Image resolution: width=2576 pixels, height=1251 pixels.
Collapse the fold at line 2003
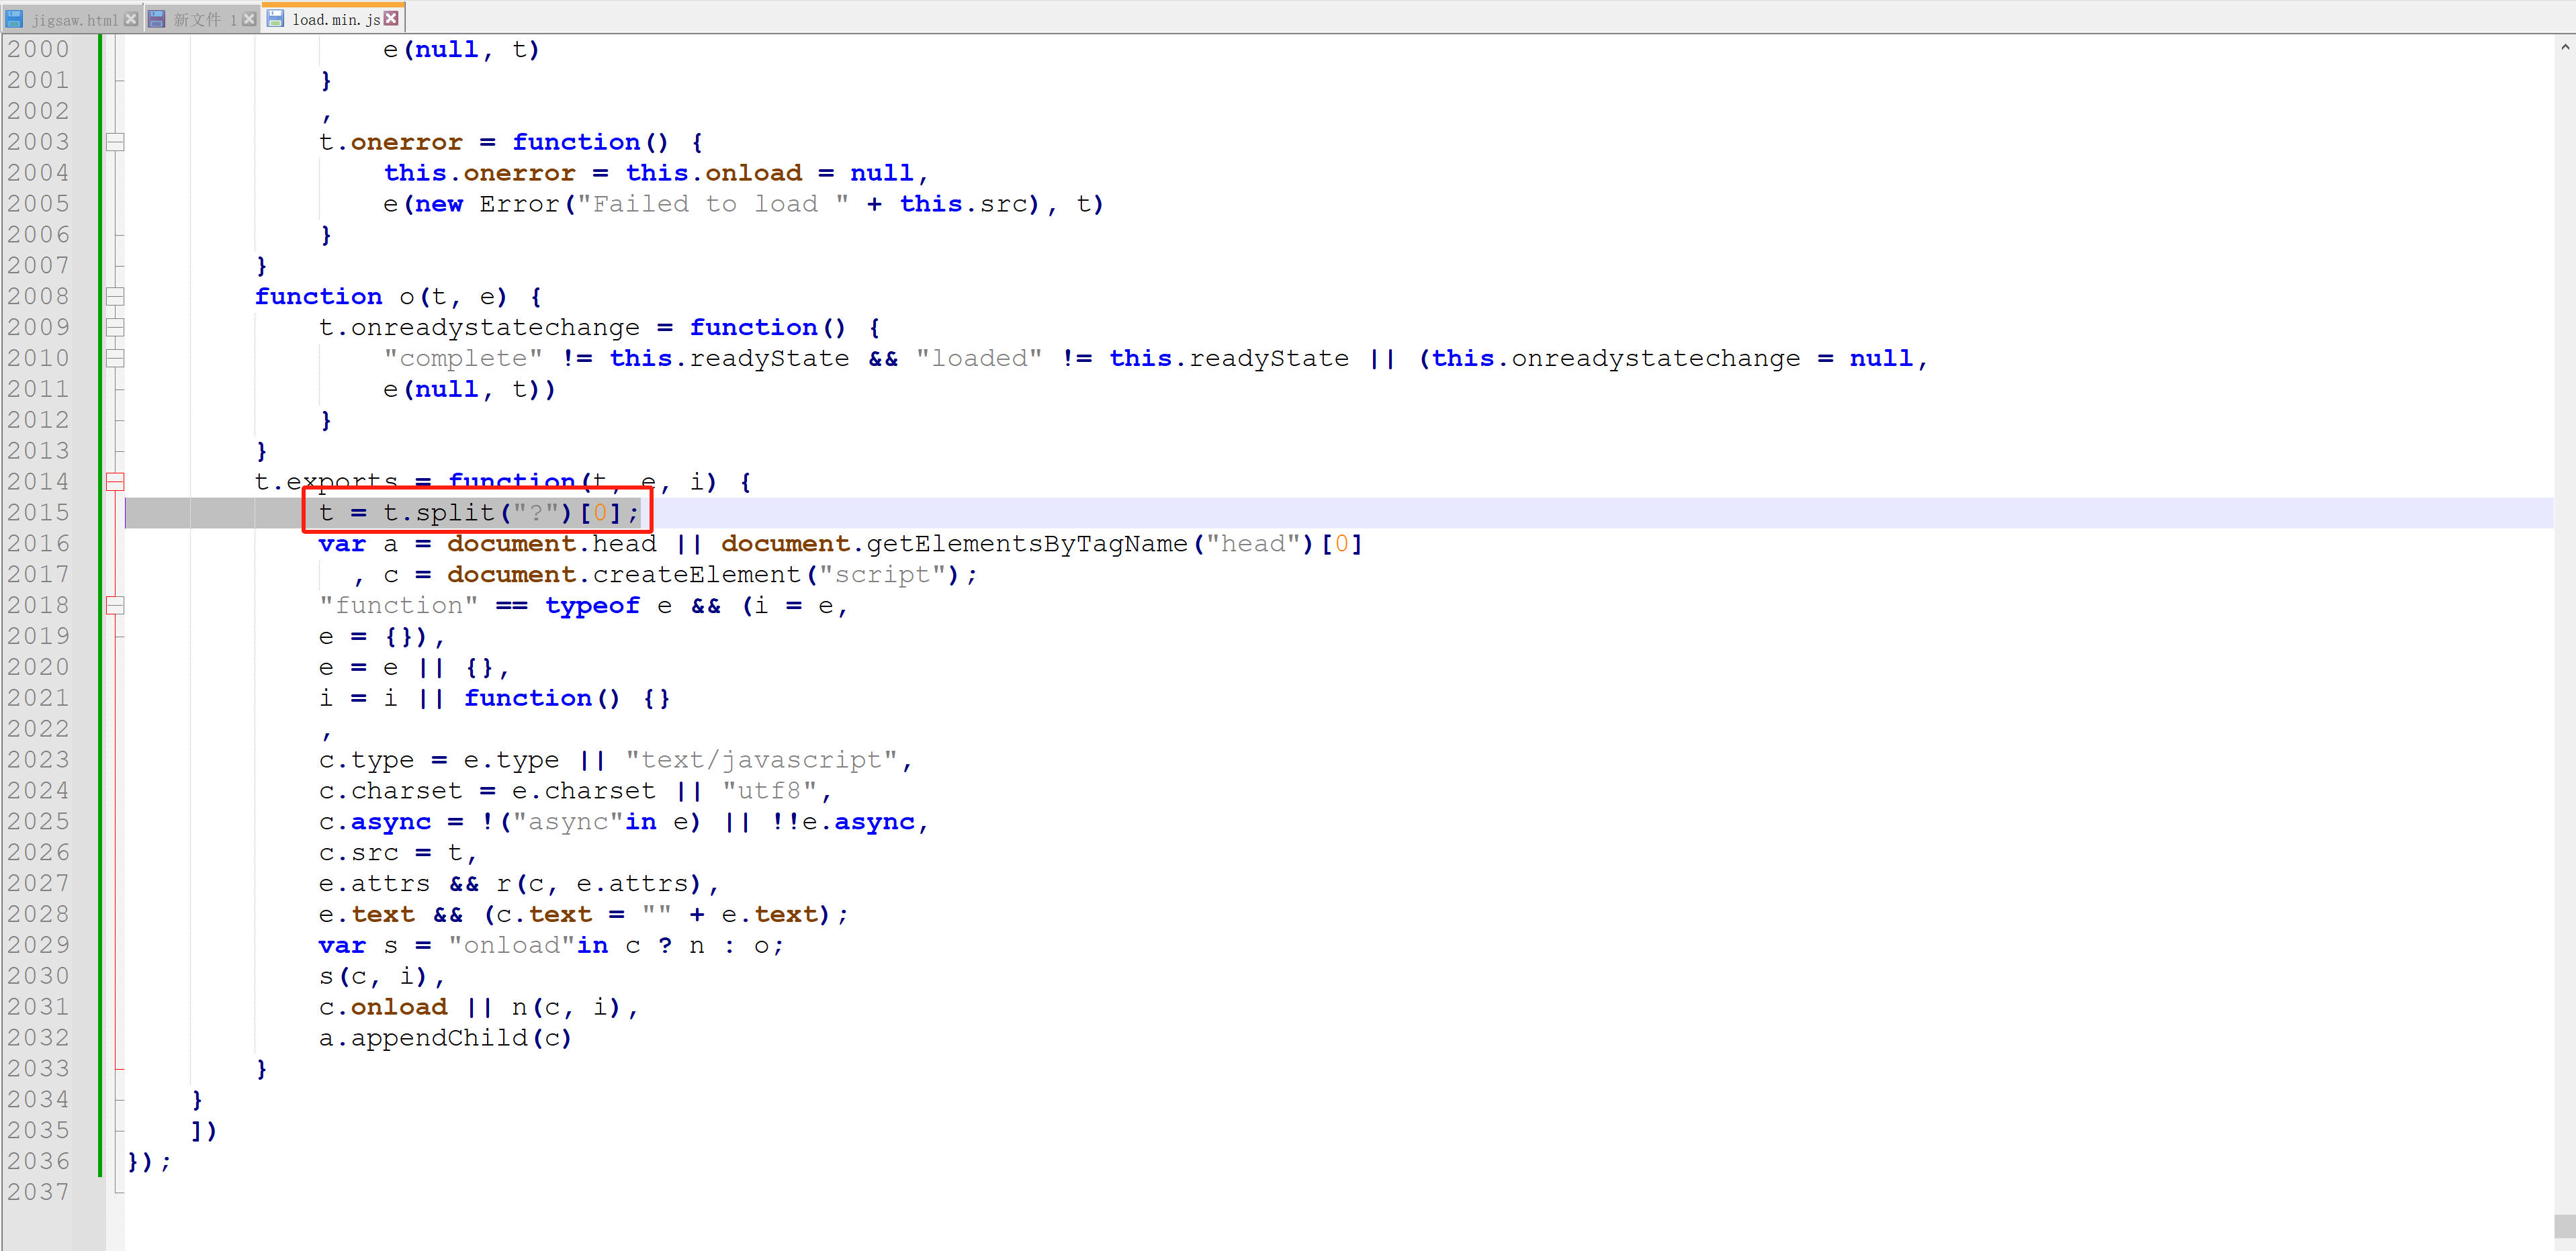pyautogui.click(x=115, y=142)
